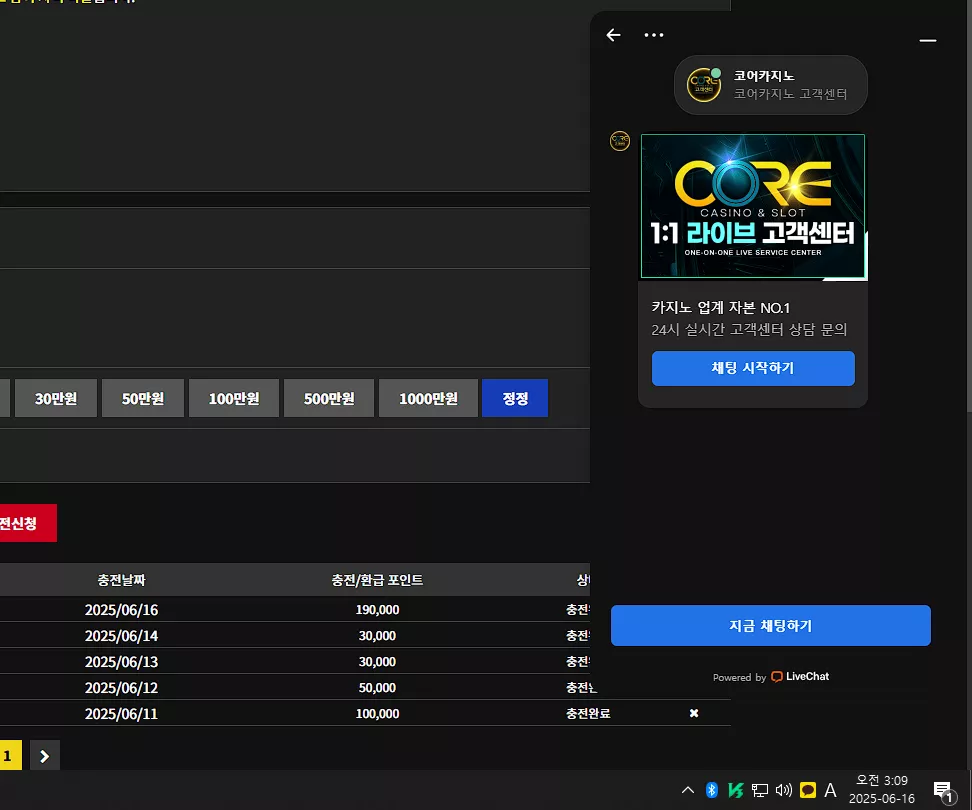Click the 코어카지노 고객센터 header pill
The image size is (972, 810).
[x=771, y=85]
